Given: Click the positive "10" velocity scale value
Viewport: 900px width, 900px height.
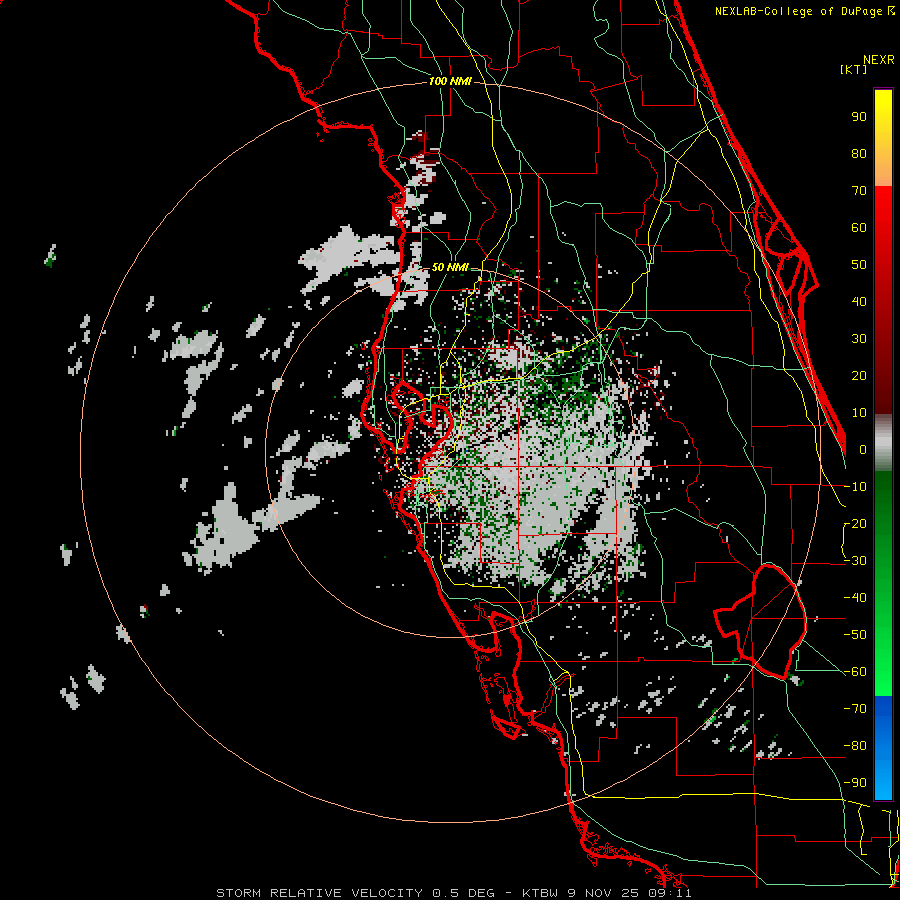Looking at the screenshot, I should pos(859,413).
